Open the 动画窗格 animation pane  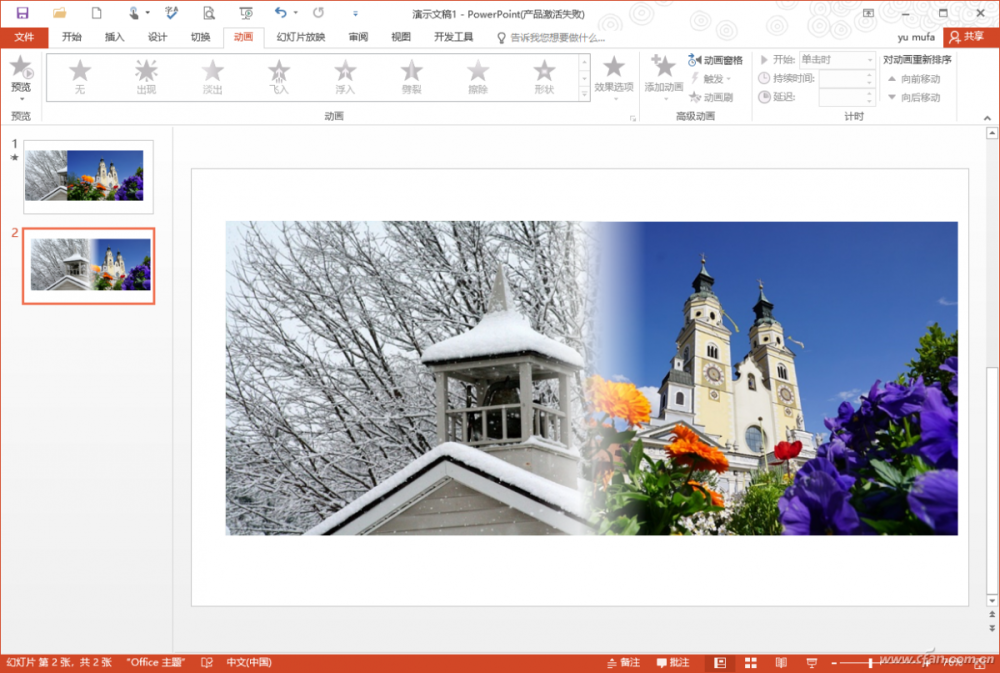click(716, 60)
